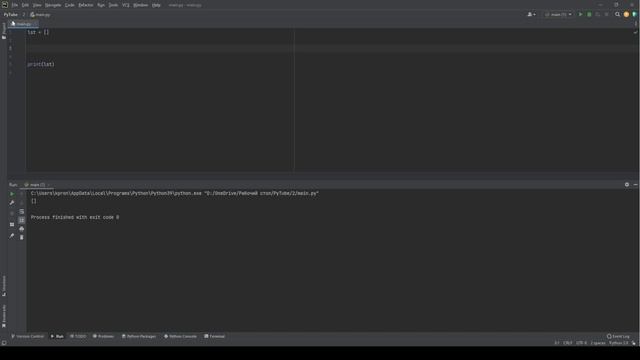This screenshot has height=360, width=640.
Task: Rerun main with Run panel green arrow
Action: [x=12, y=194]
